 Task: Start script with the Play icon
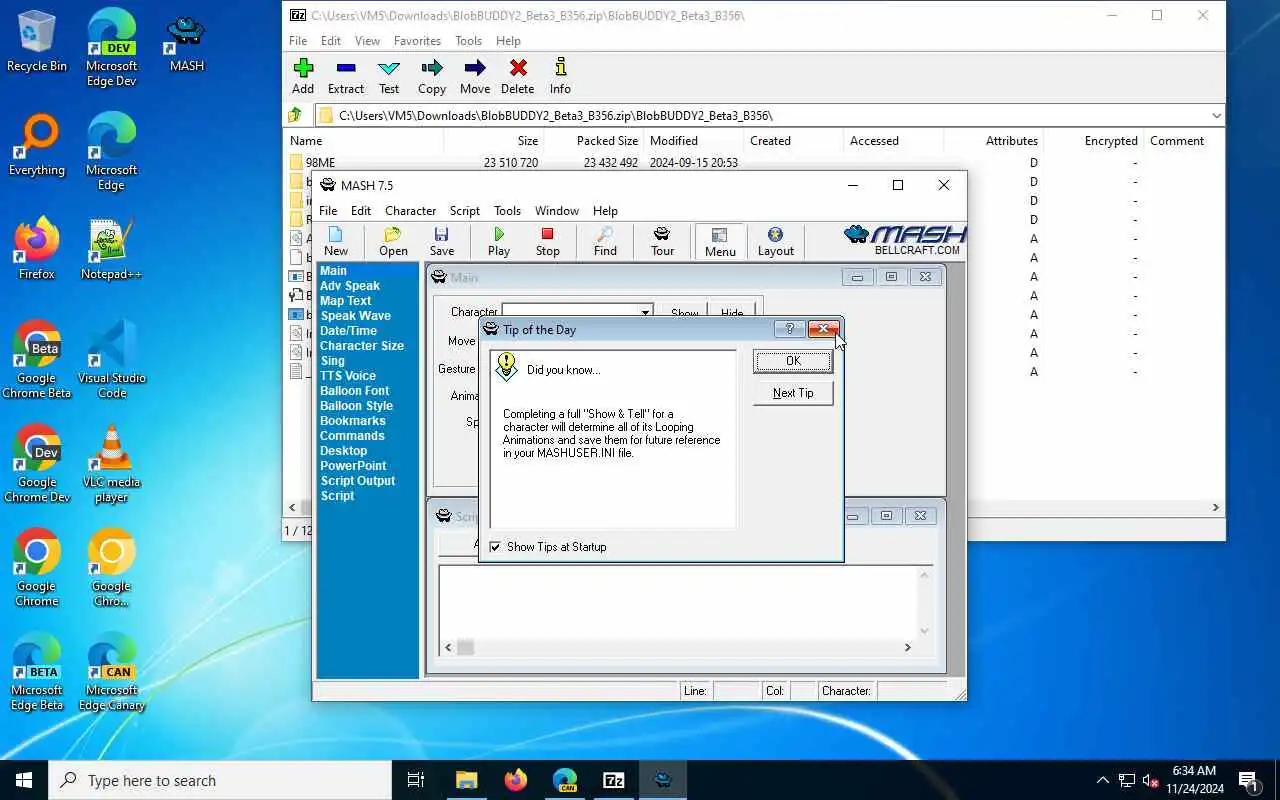point(499,241)
